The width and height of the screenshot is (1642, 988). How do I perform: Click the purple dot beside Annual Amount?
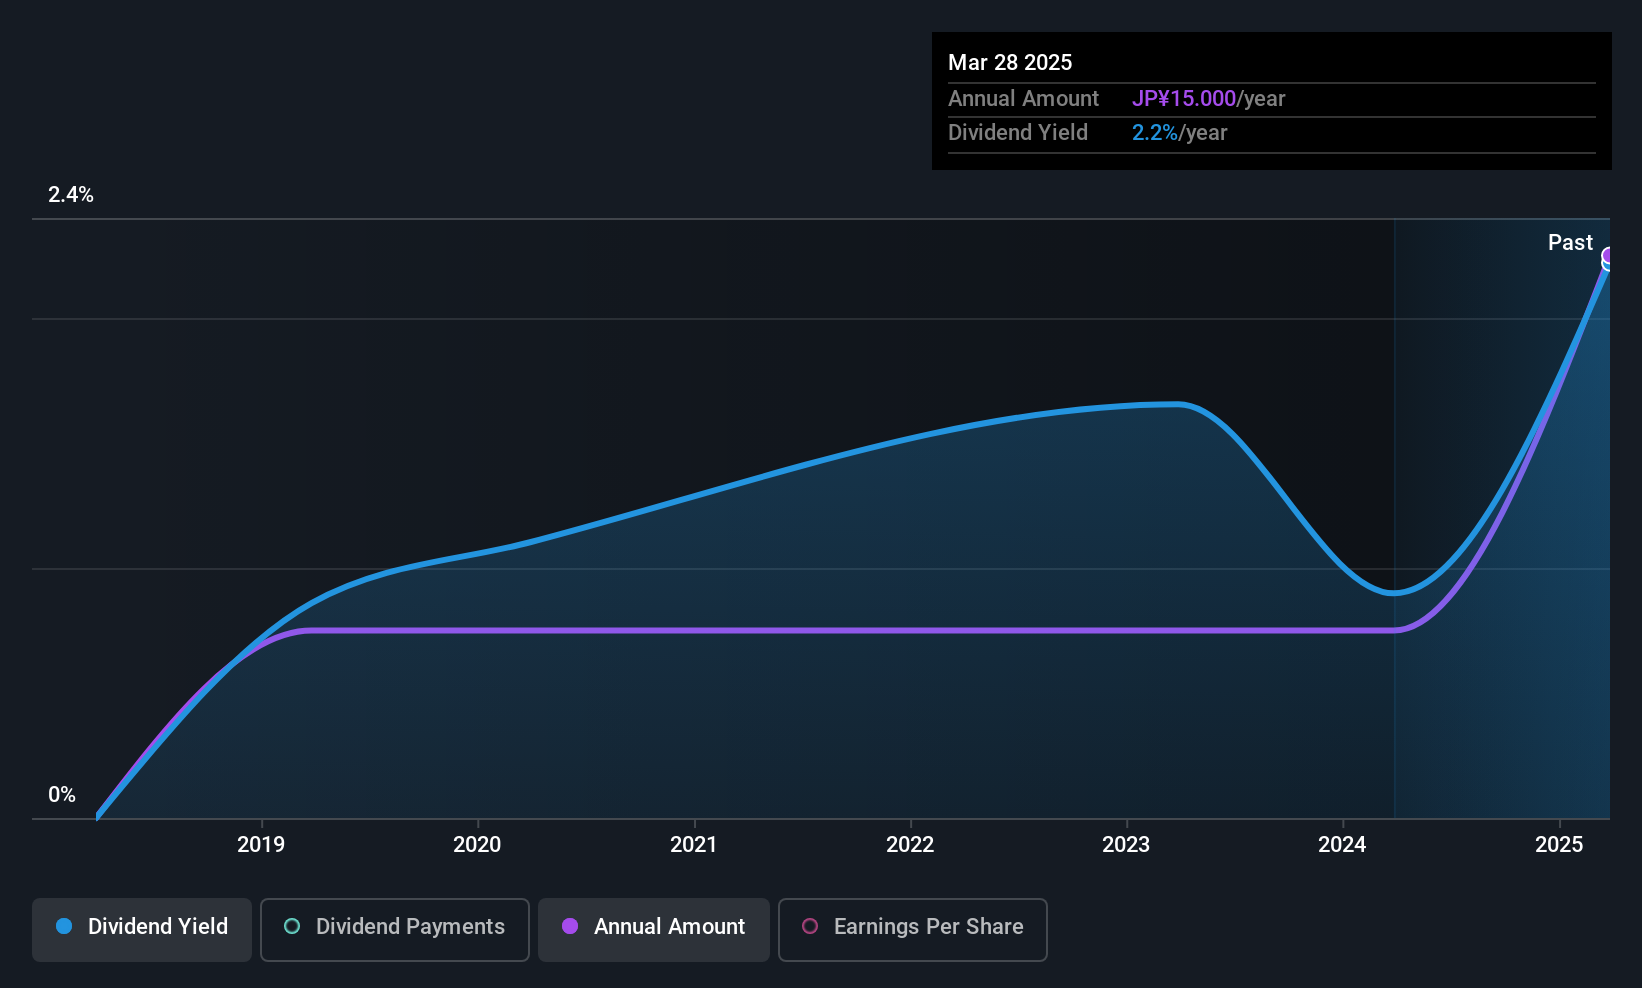(x=570, y=926)
